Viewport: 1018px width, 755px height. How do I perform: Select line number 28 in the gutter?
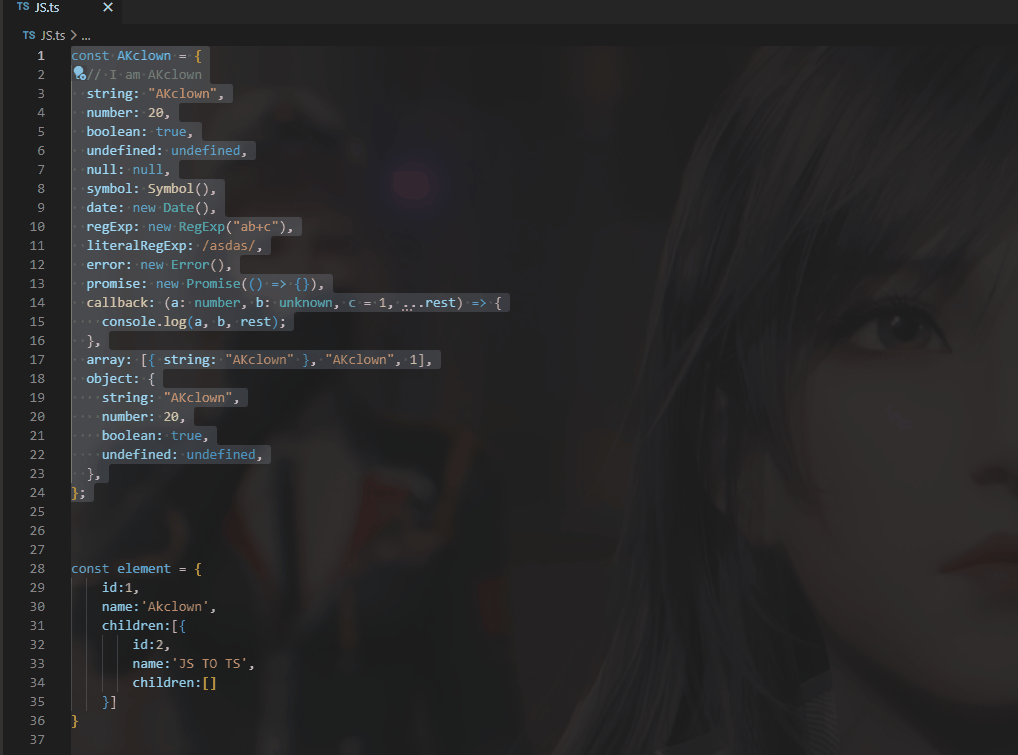tap(37, 568)
